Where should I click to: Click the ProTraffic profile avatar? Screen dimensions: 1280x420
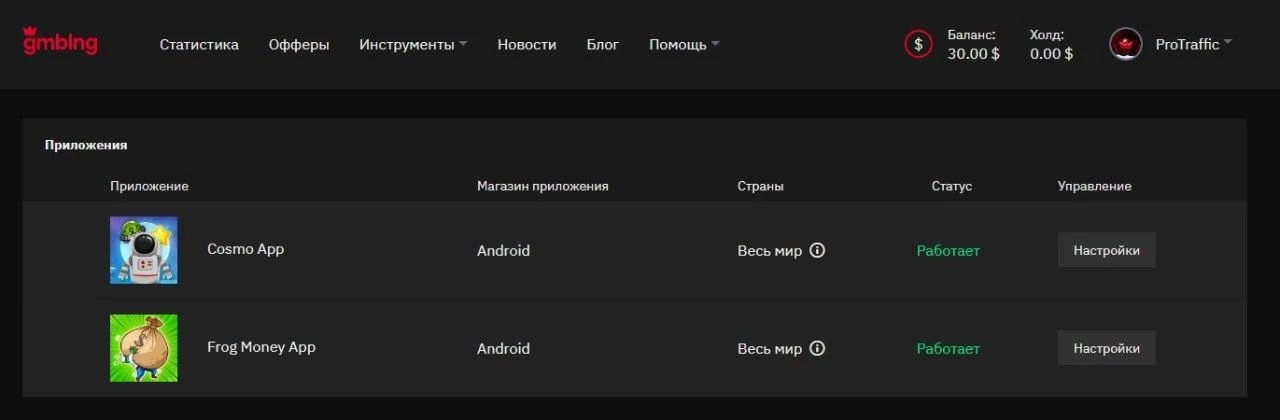(1126, 44)
